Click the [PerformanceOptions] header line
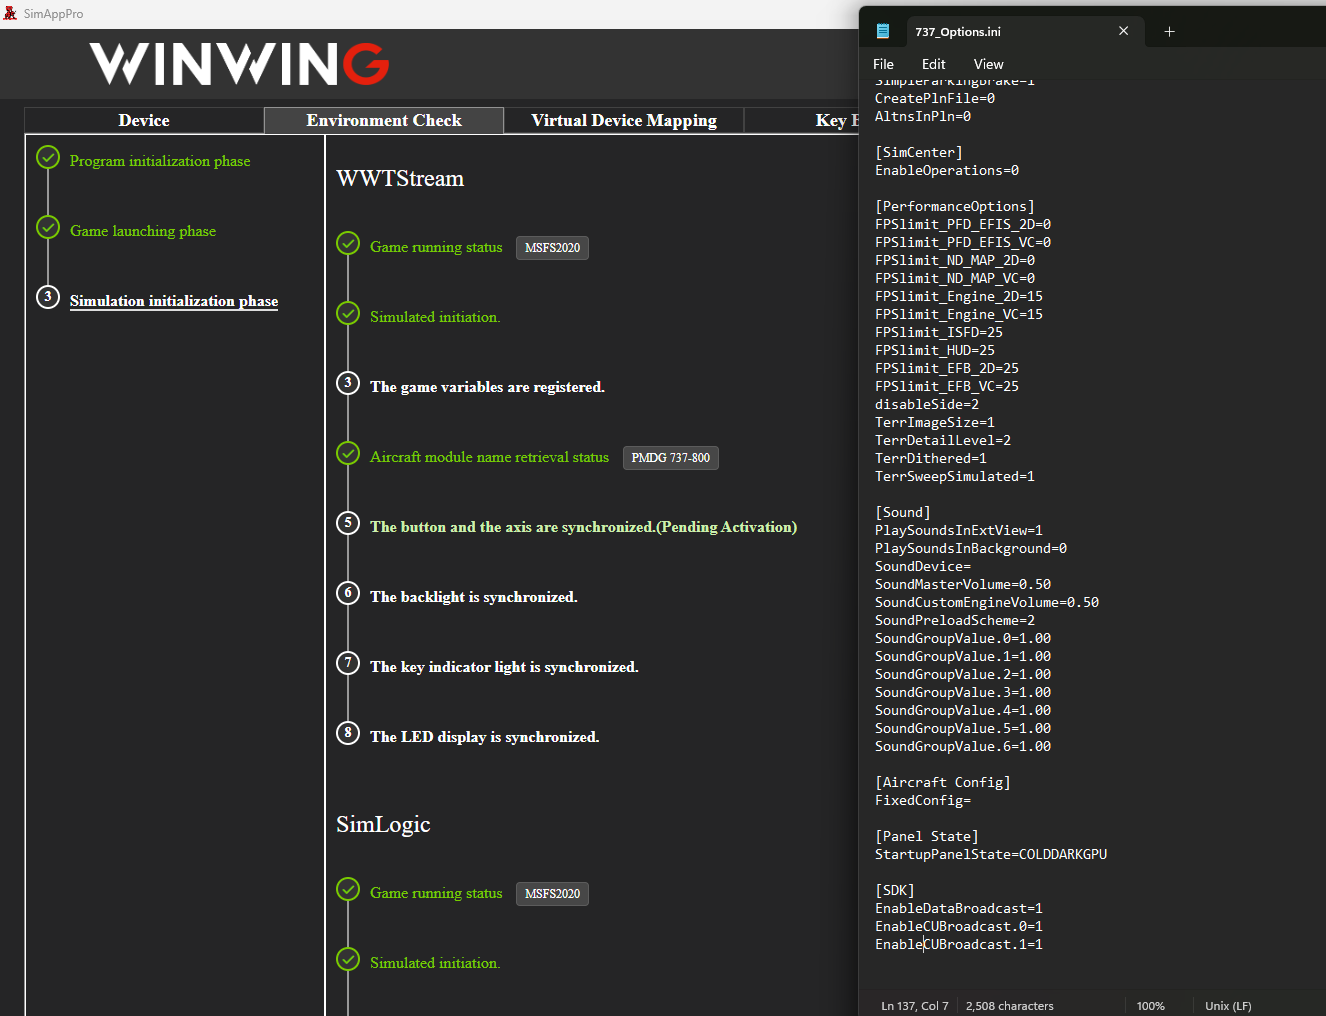Image resolution: width=1326 pixels, height=1016 pixels. click(955, 207)
